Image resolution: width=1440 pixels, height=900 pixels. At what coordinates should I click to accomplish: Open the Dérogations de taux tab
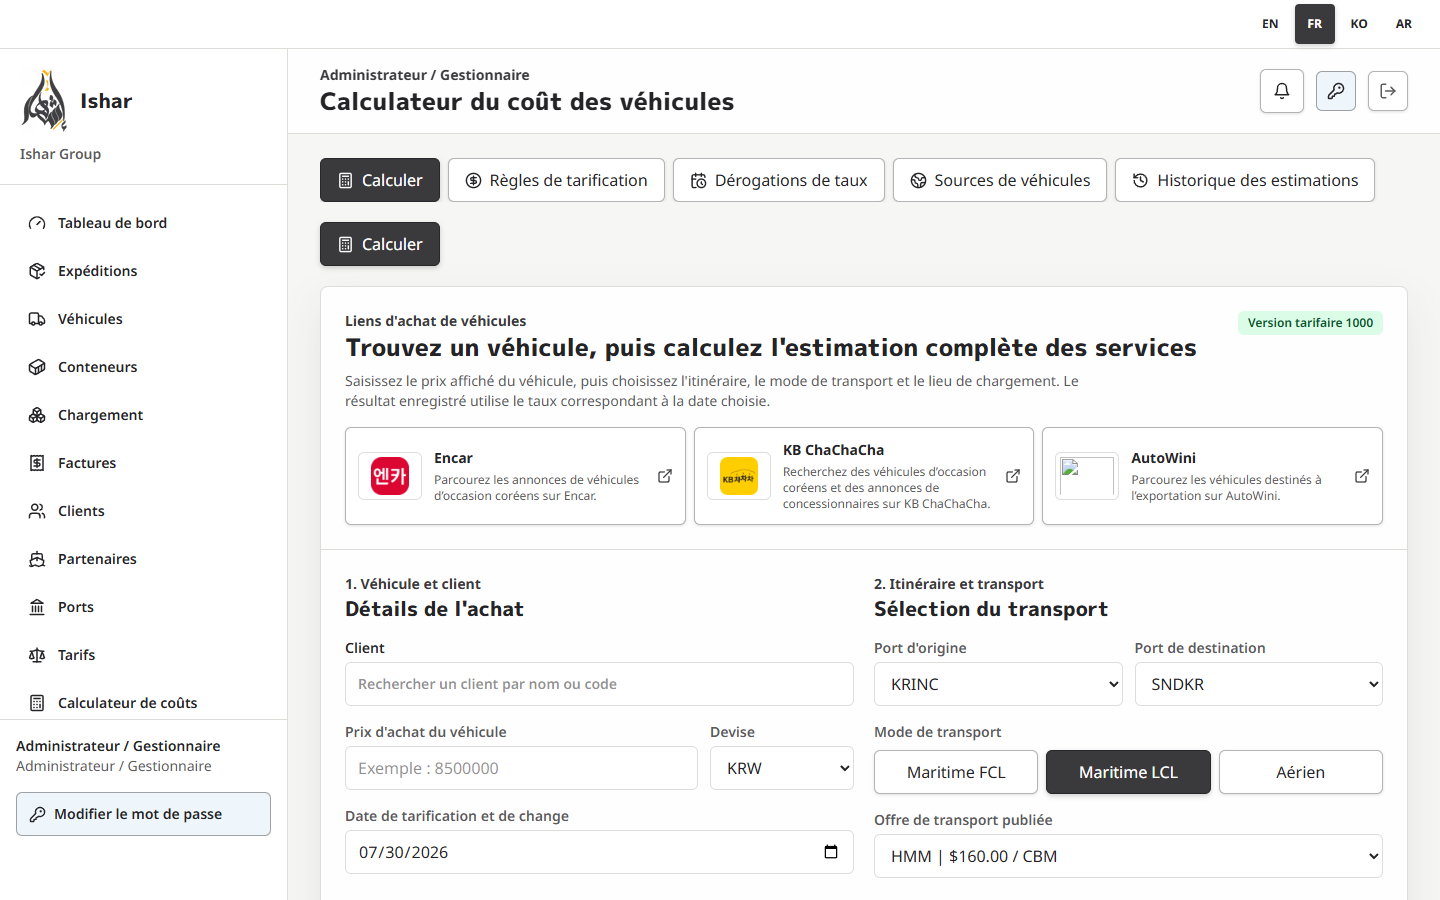(779, 180)
